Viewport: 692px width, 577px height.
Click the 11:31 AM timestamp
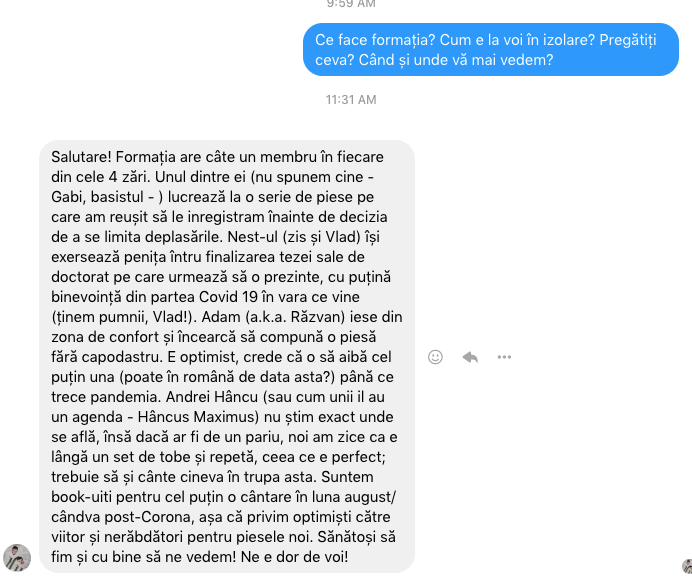(351, 100)
